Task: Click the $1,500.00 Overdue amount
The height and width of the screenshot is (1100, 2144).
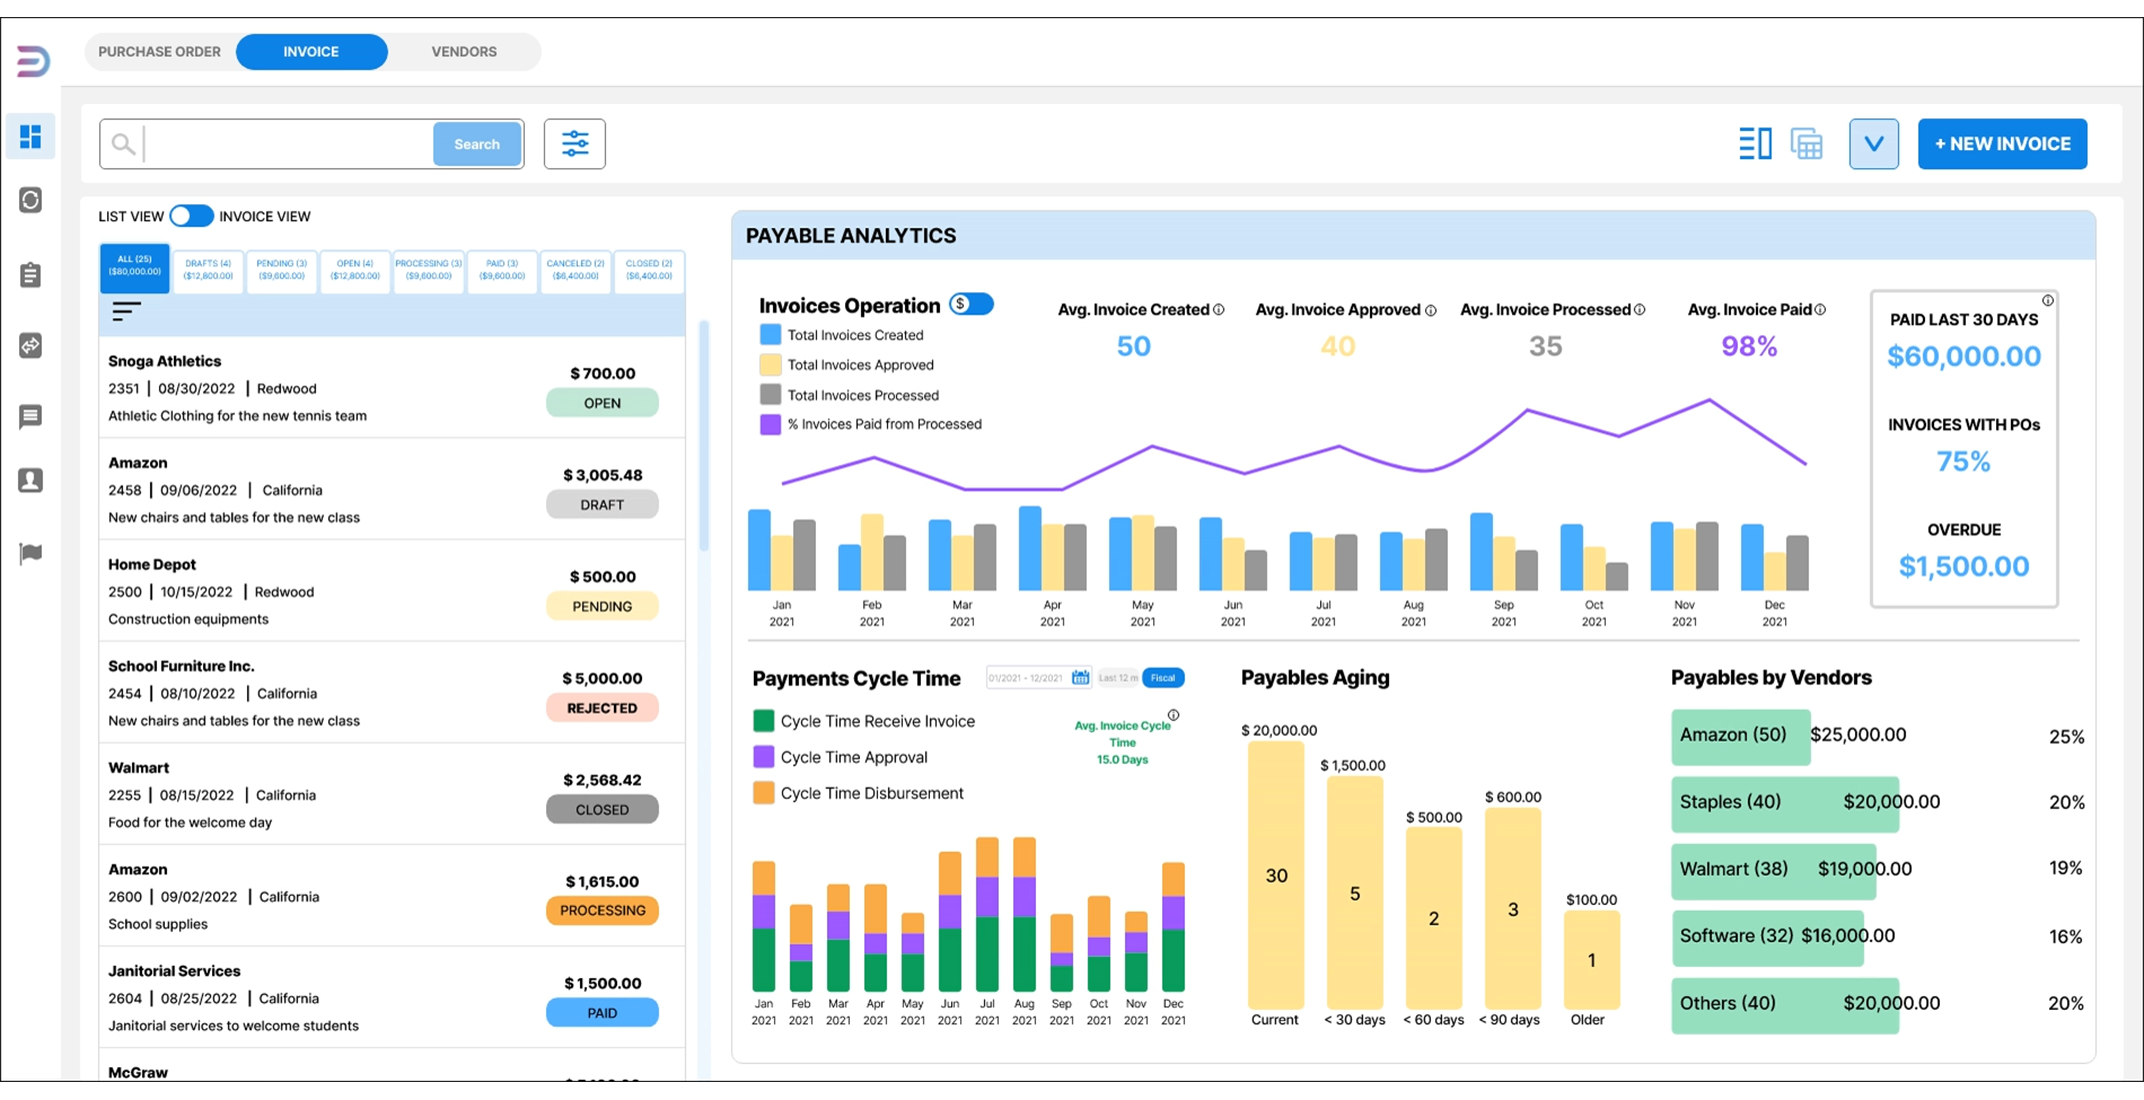Action: point(1964,566)
